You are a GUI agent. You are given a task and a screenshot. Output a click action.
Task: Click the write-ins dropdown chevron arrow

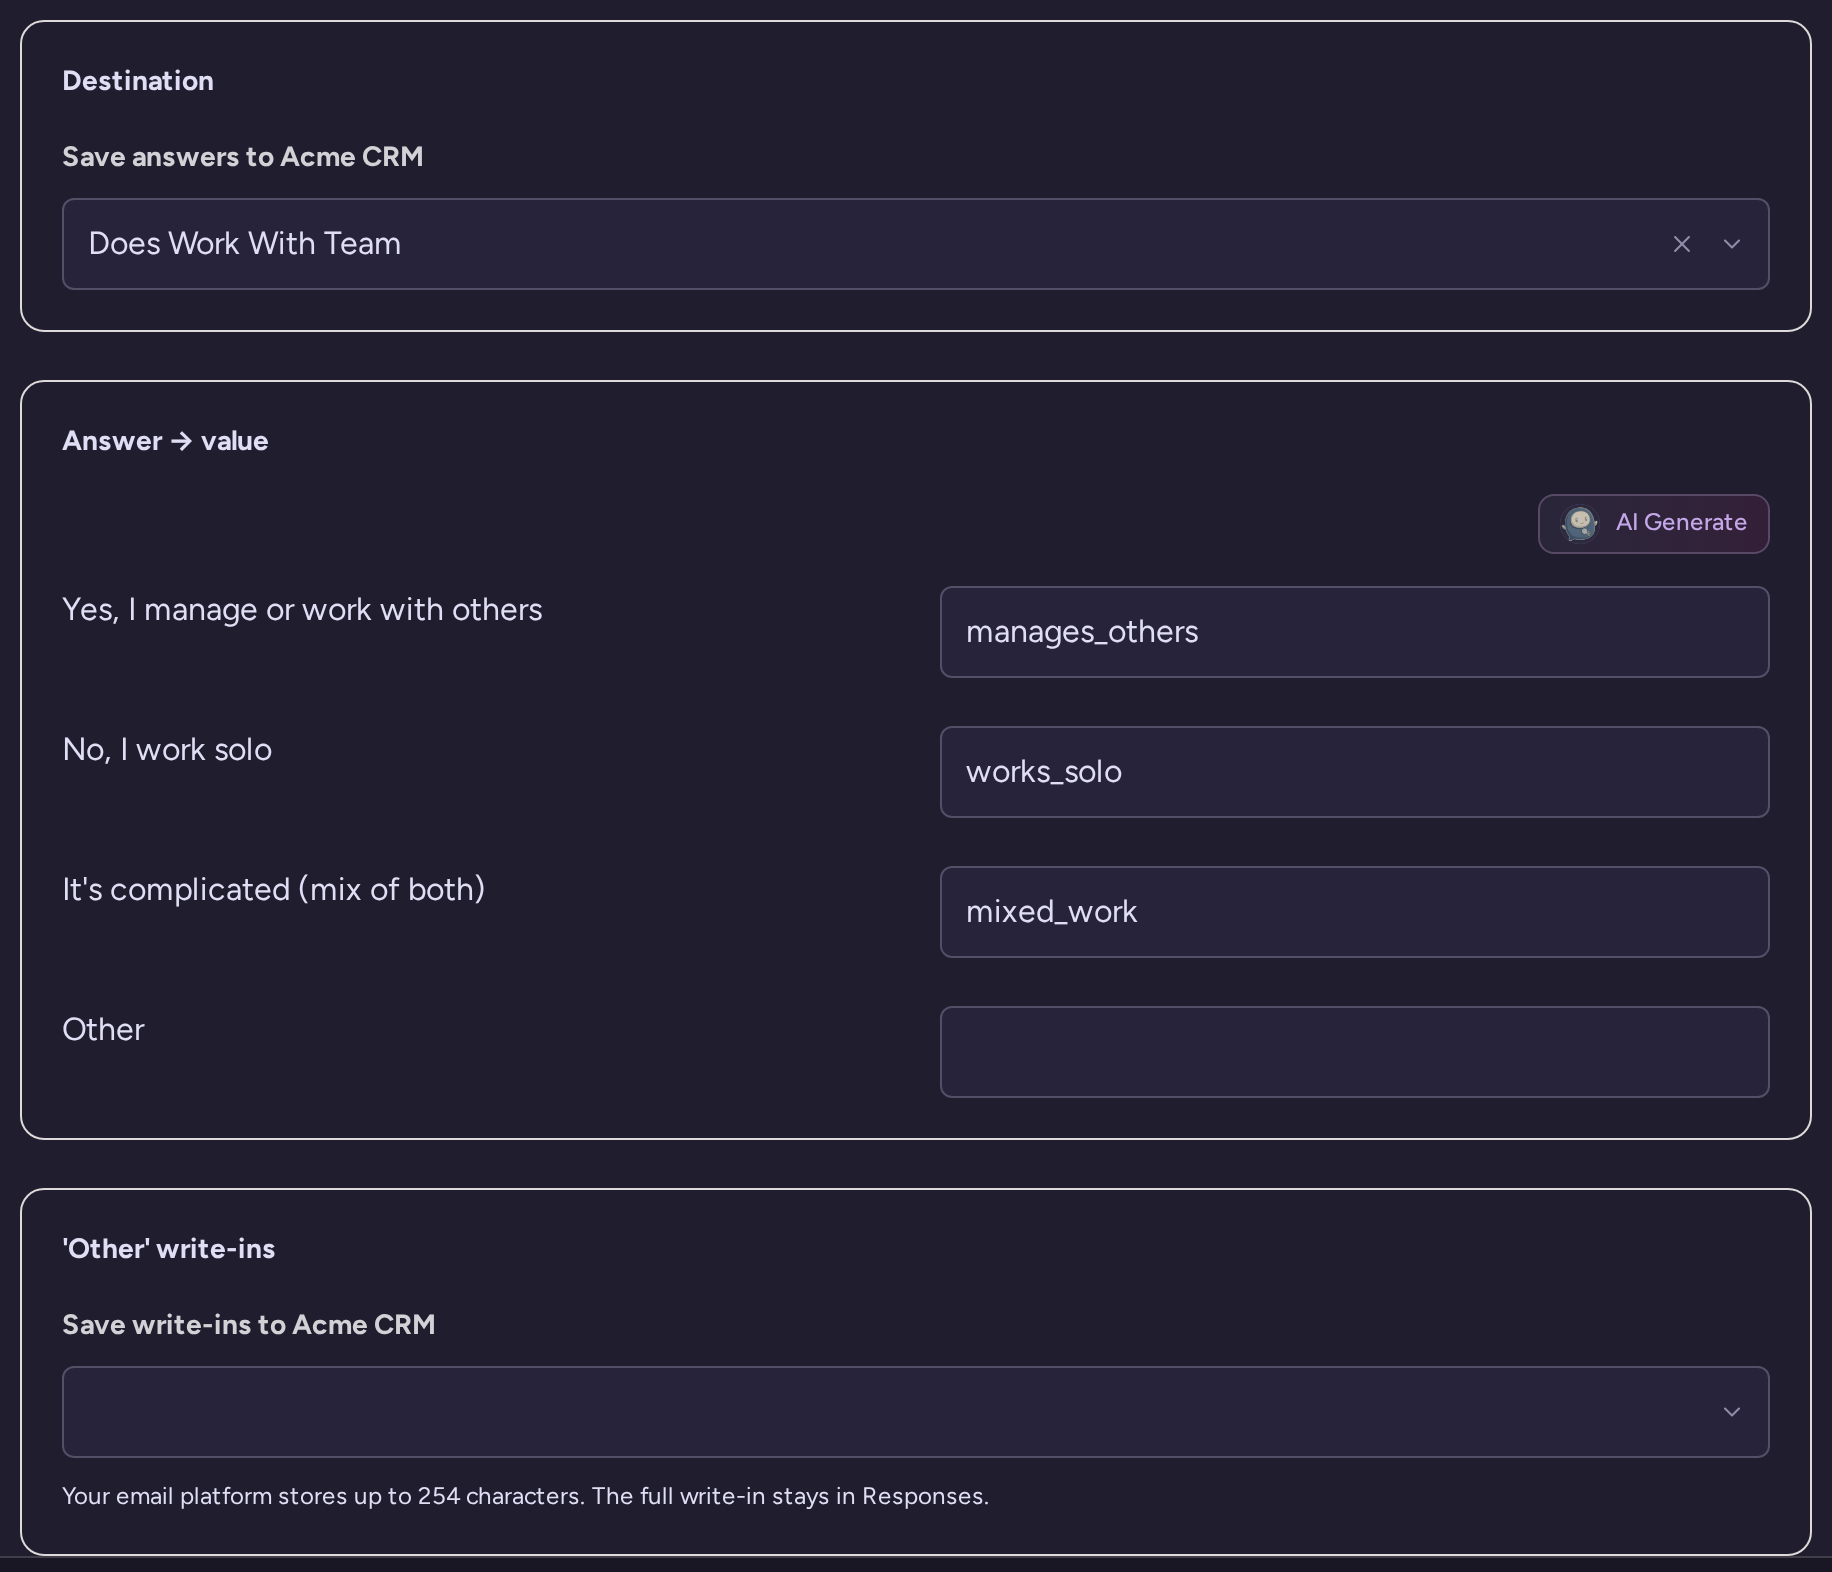pyautogui.click(x=1732, y=1412)
